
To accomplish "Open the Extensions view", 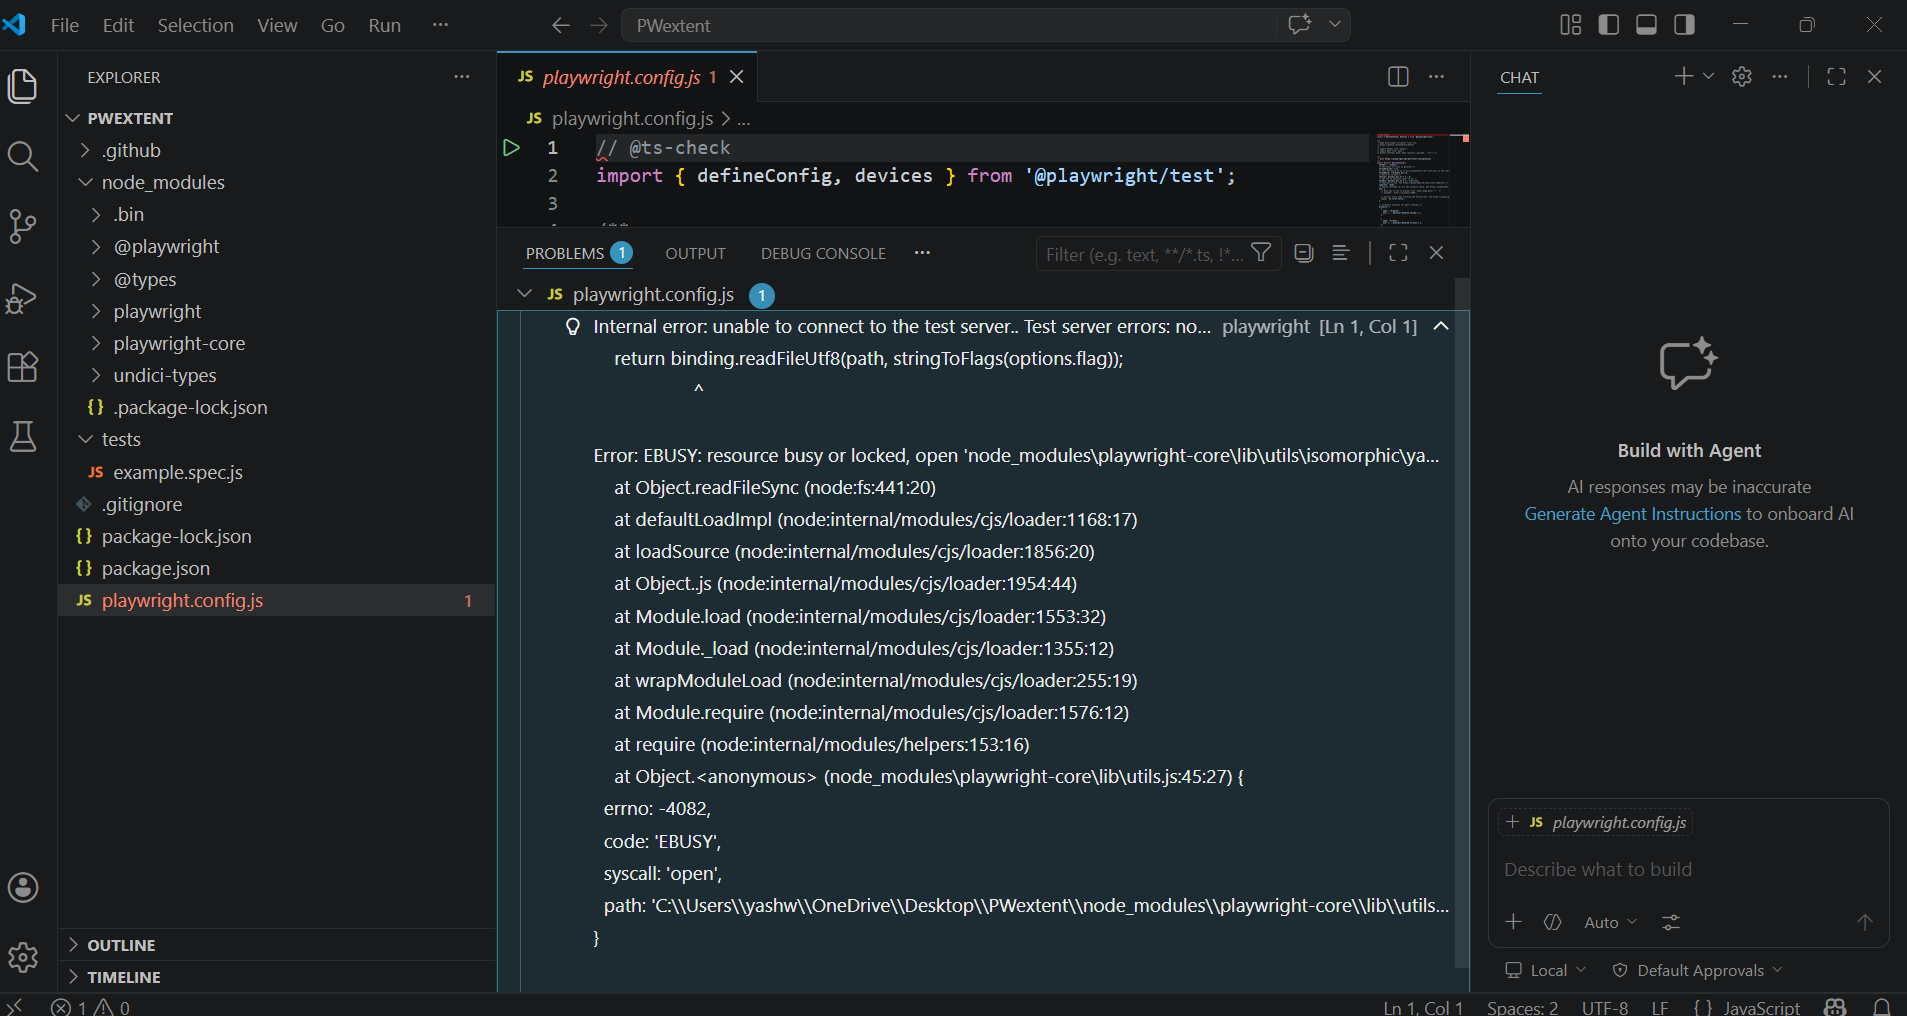I will [x=23, y=367].
